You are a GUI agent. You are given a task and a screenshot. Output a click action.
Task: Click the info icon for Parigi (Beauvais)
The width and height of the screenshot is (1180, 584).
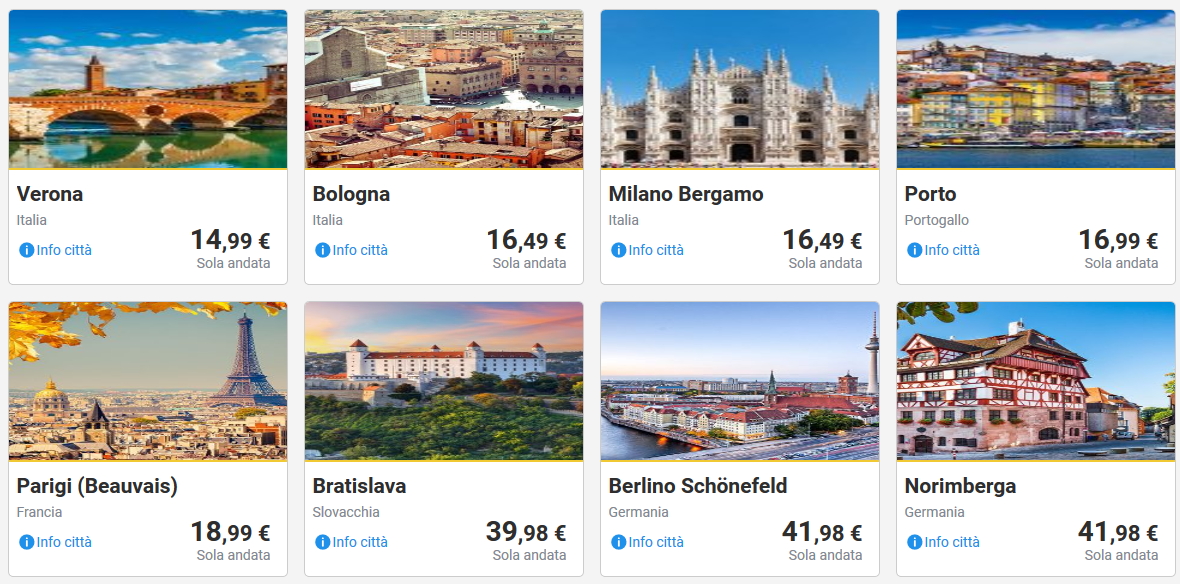coord(26,542)
